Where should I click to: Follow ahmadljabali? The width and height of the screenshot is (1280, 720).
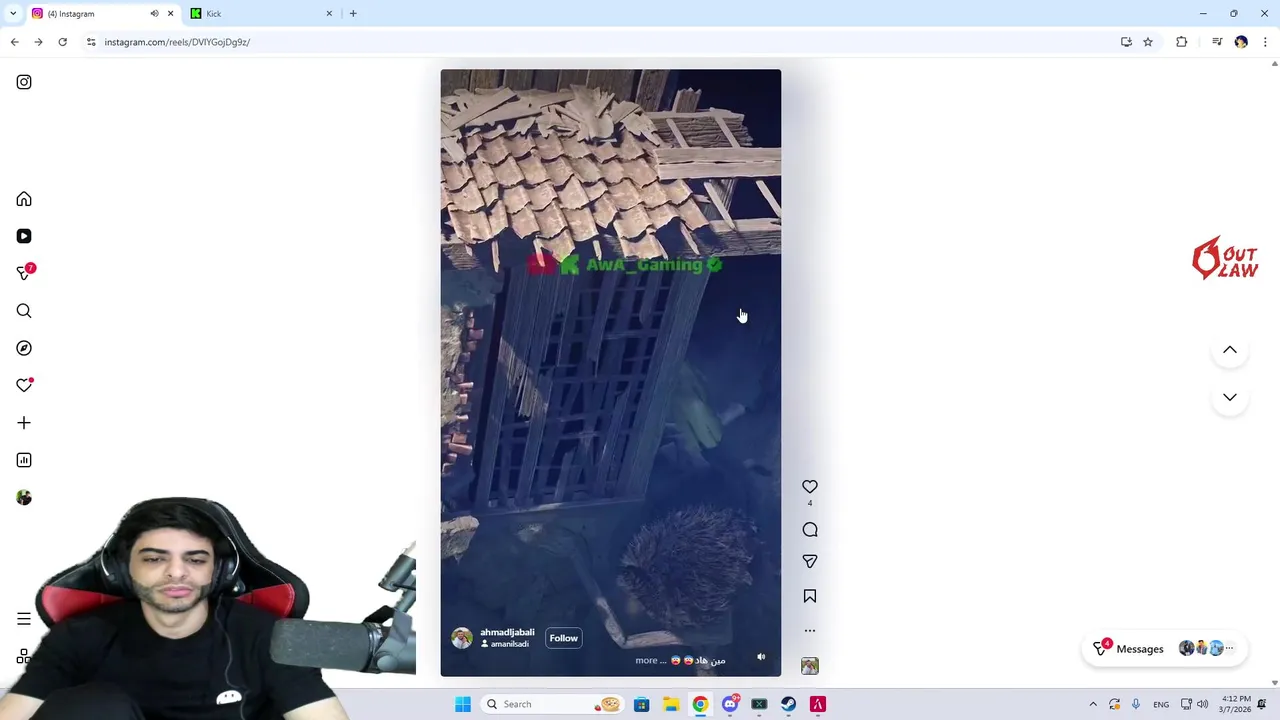[x=563, y=638]
